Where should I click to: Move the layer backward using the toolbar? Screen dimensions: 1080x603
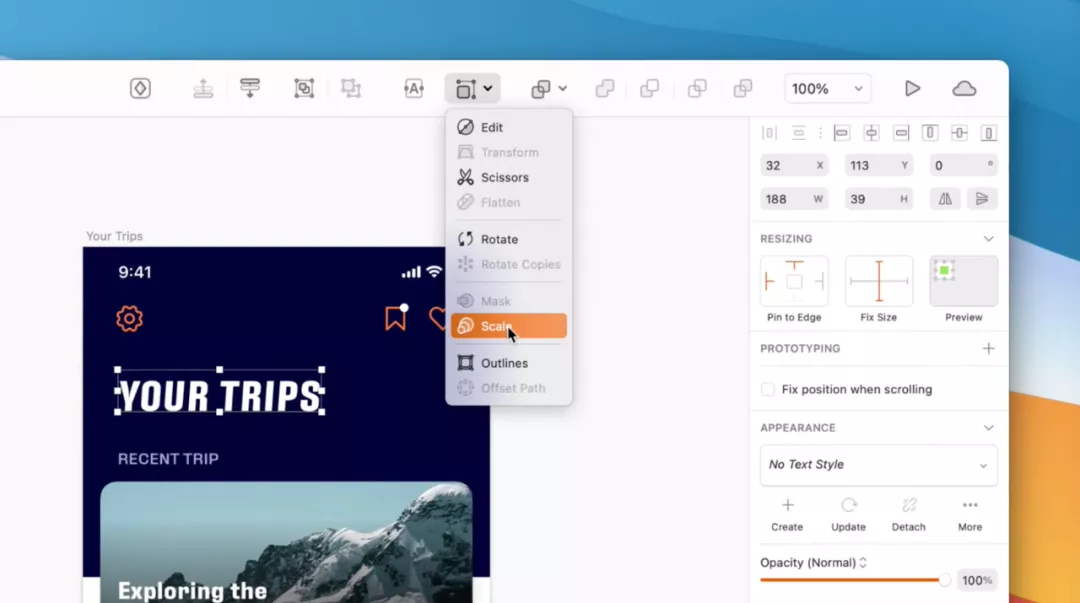point(250,89)
